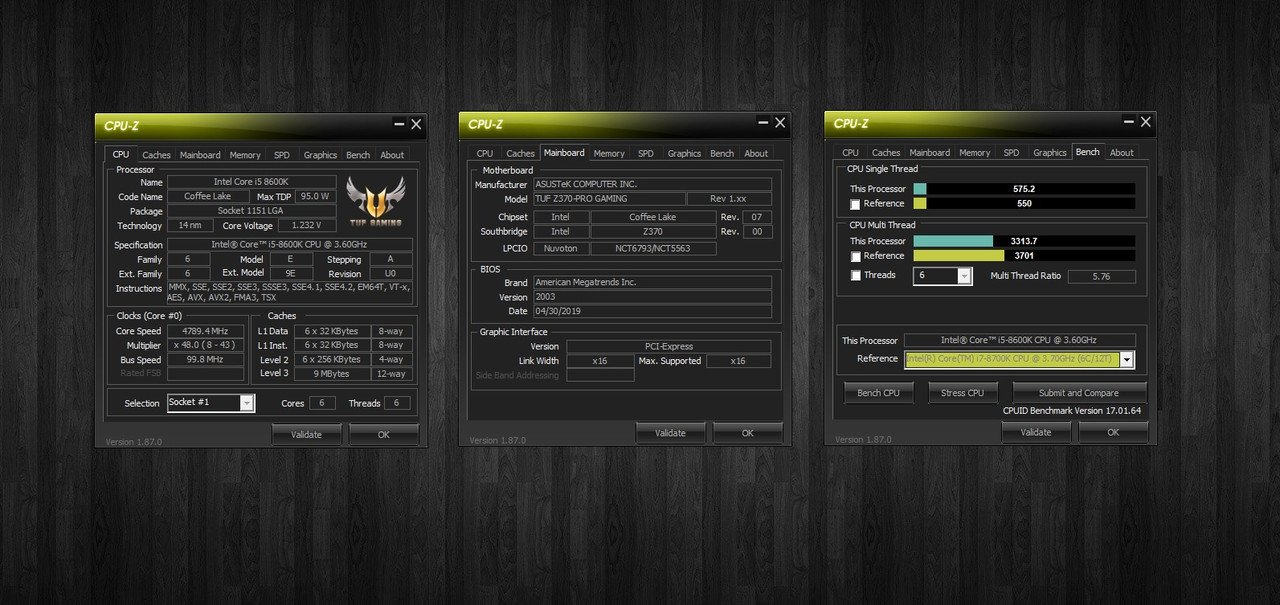The image size is (1280, 605).
Task: Click the multi thread reference 3701 bar
Action: pyautogui.click(x=1024, y=256)
